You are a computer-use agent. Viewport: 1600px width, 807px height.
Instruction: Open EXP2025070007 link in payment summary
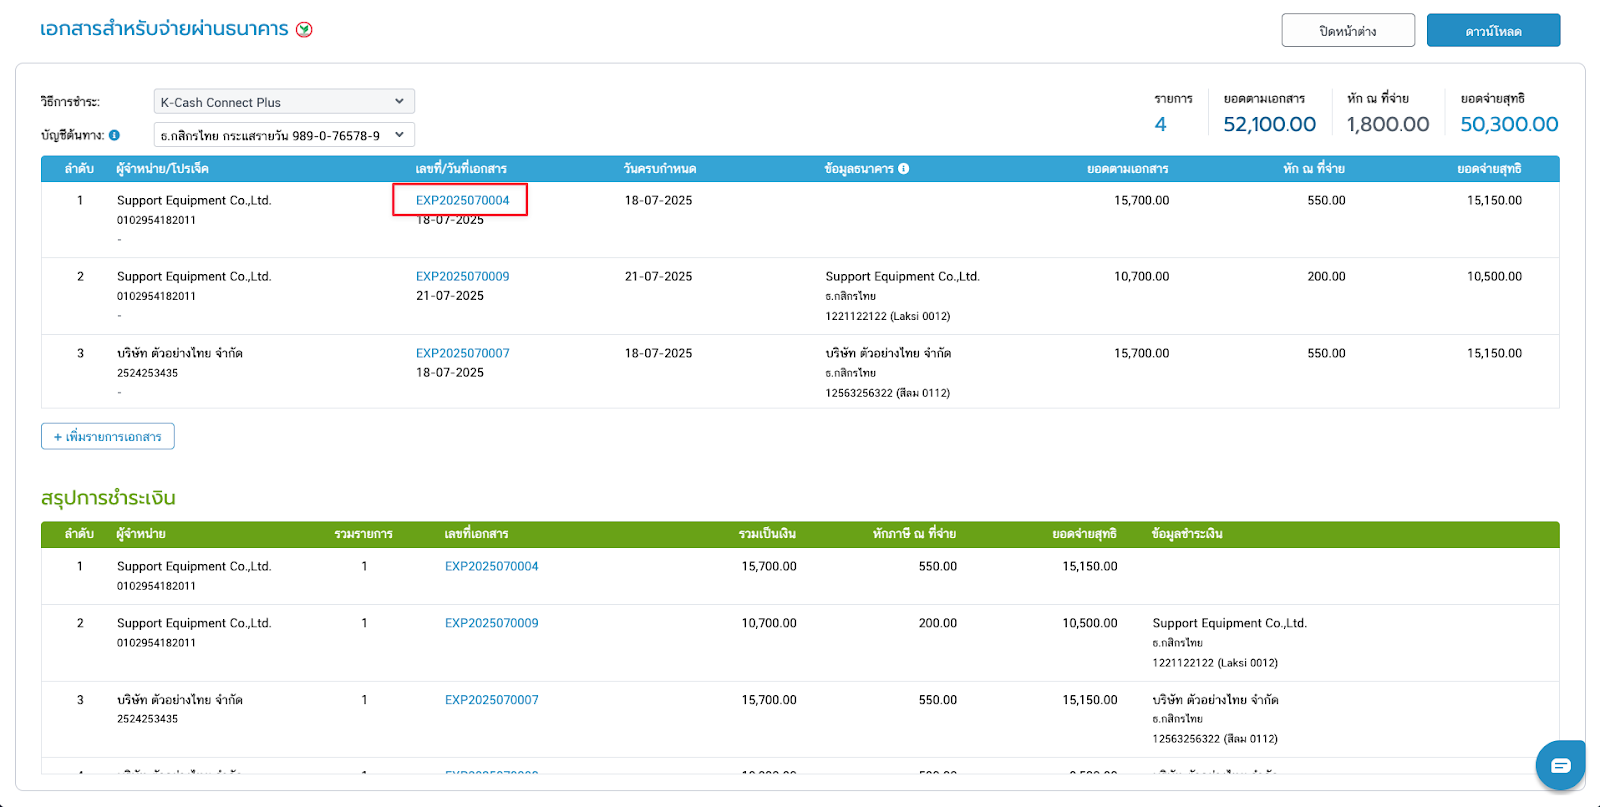491,700
